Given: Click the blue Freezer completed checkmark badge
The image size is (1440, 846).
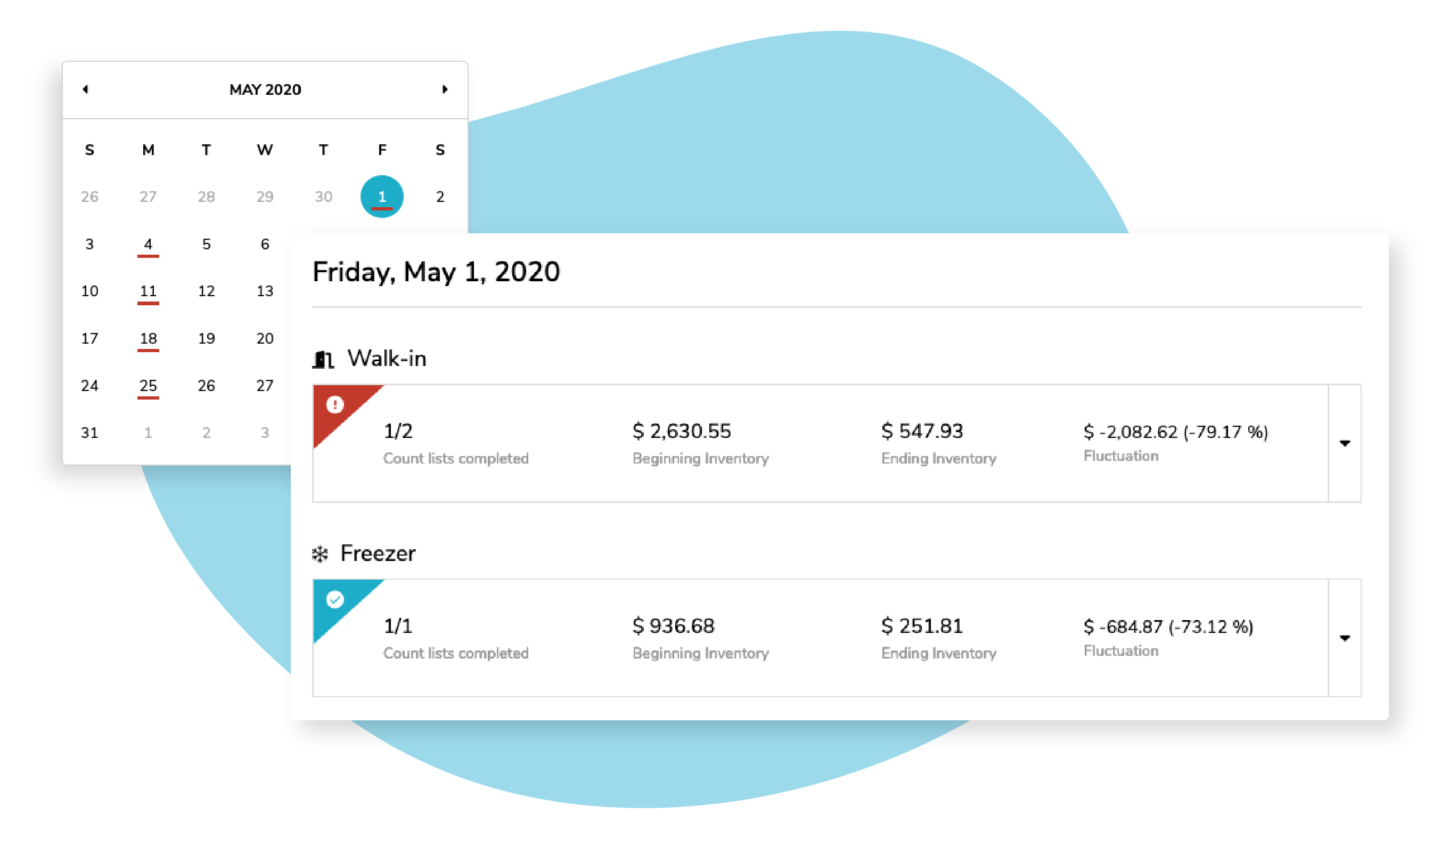Looking at the screenshot, I should click(x=335, y=600).
